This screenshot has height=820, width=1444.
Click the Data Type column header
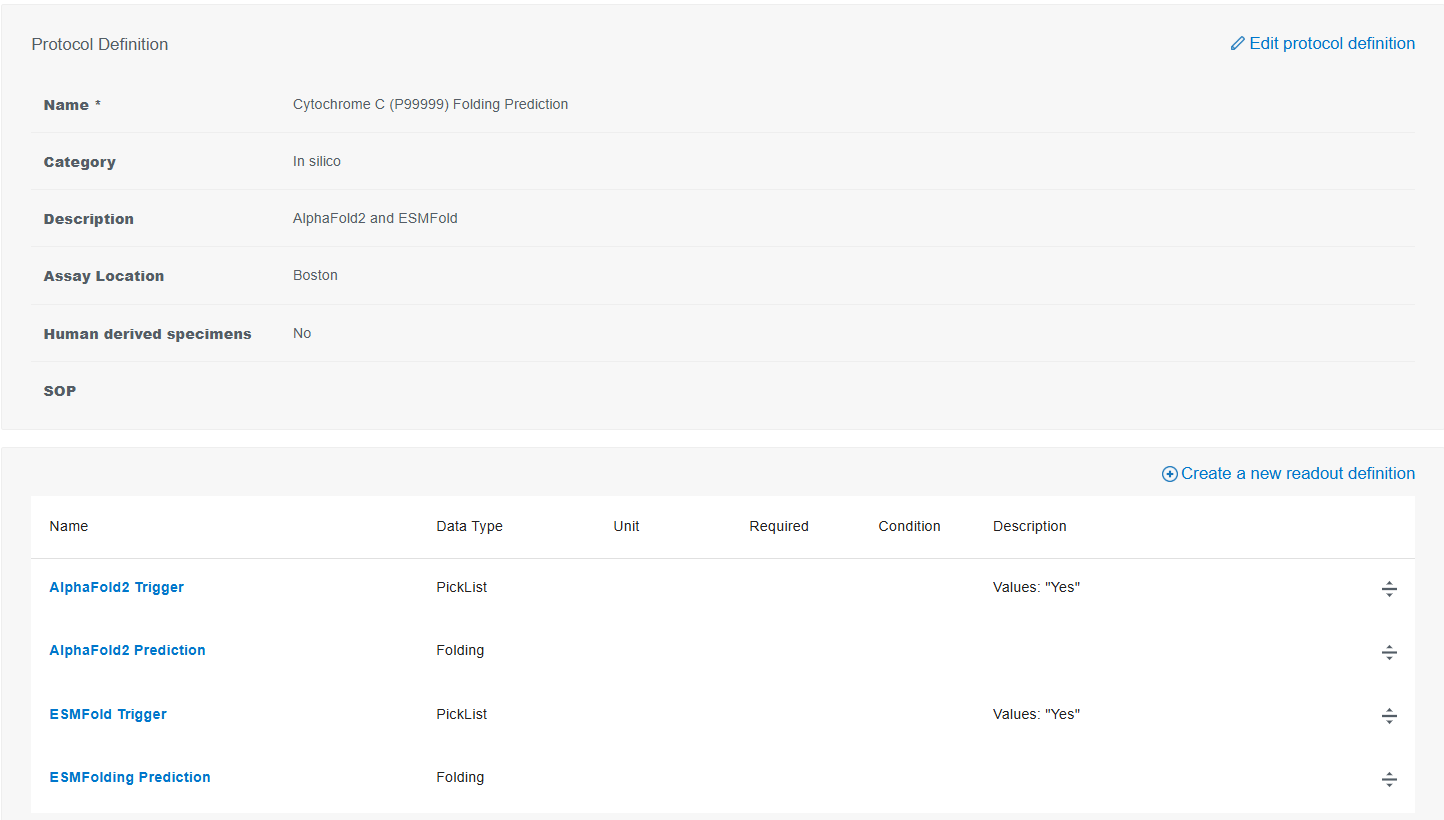coord(470,526)
